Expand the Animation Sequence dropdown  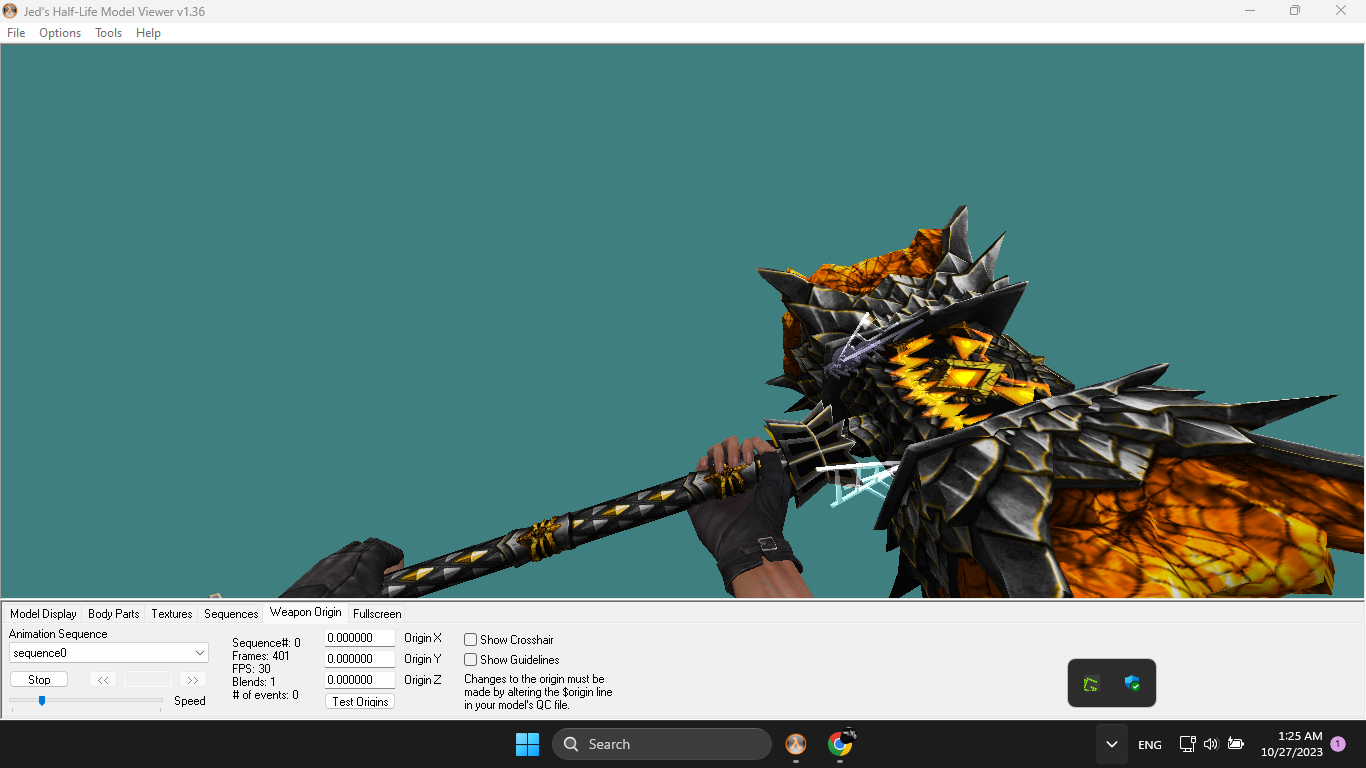coord(200,653)
